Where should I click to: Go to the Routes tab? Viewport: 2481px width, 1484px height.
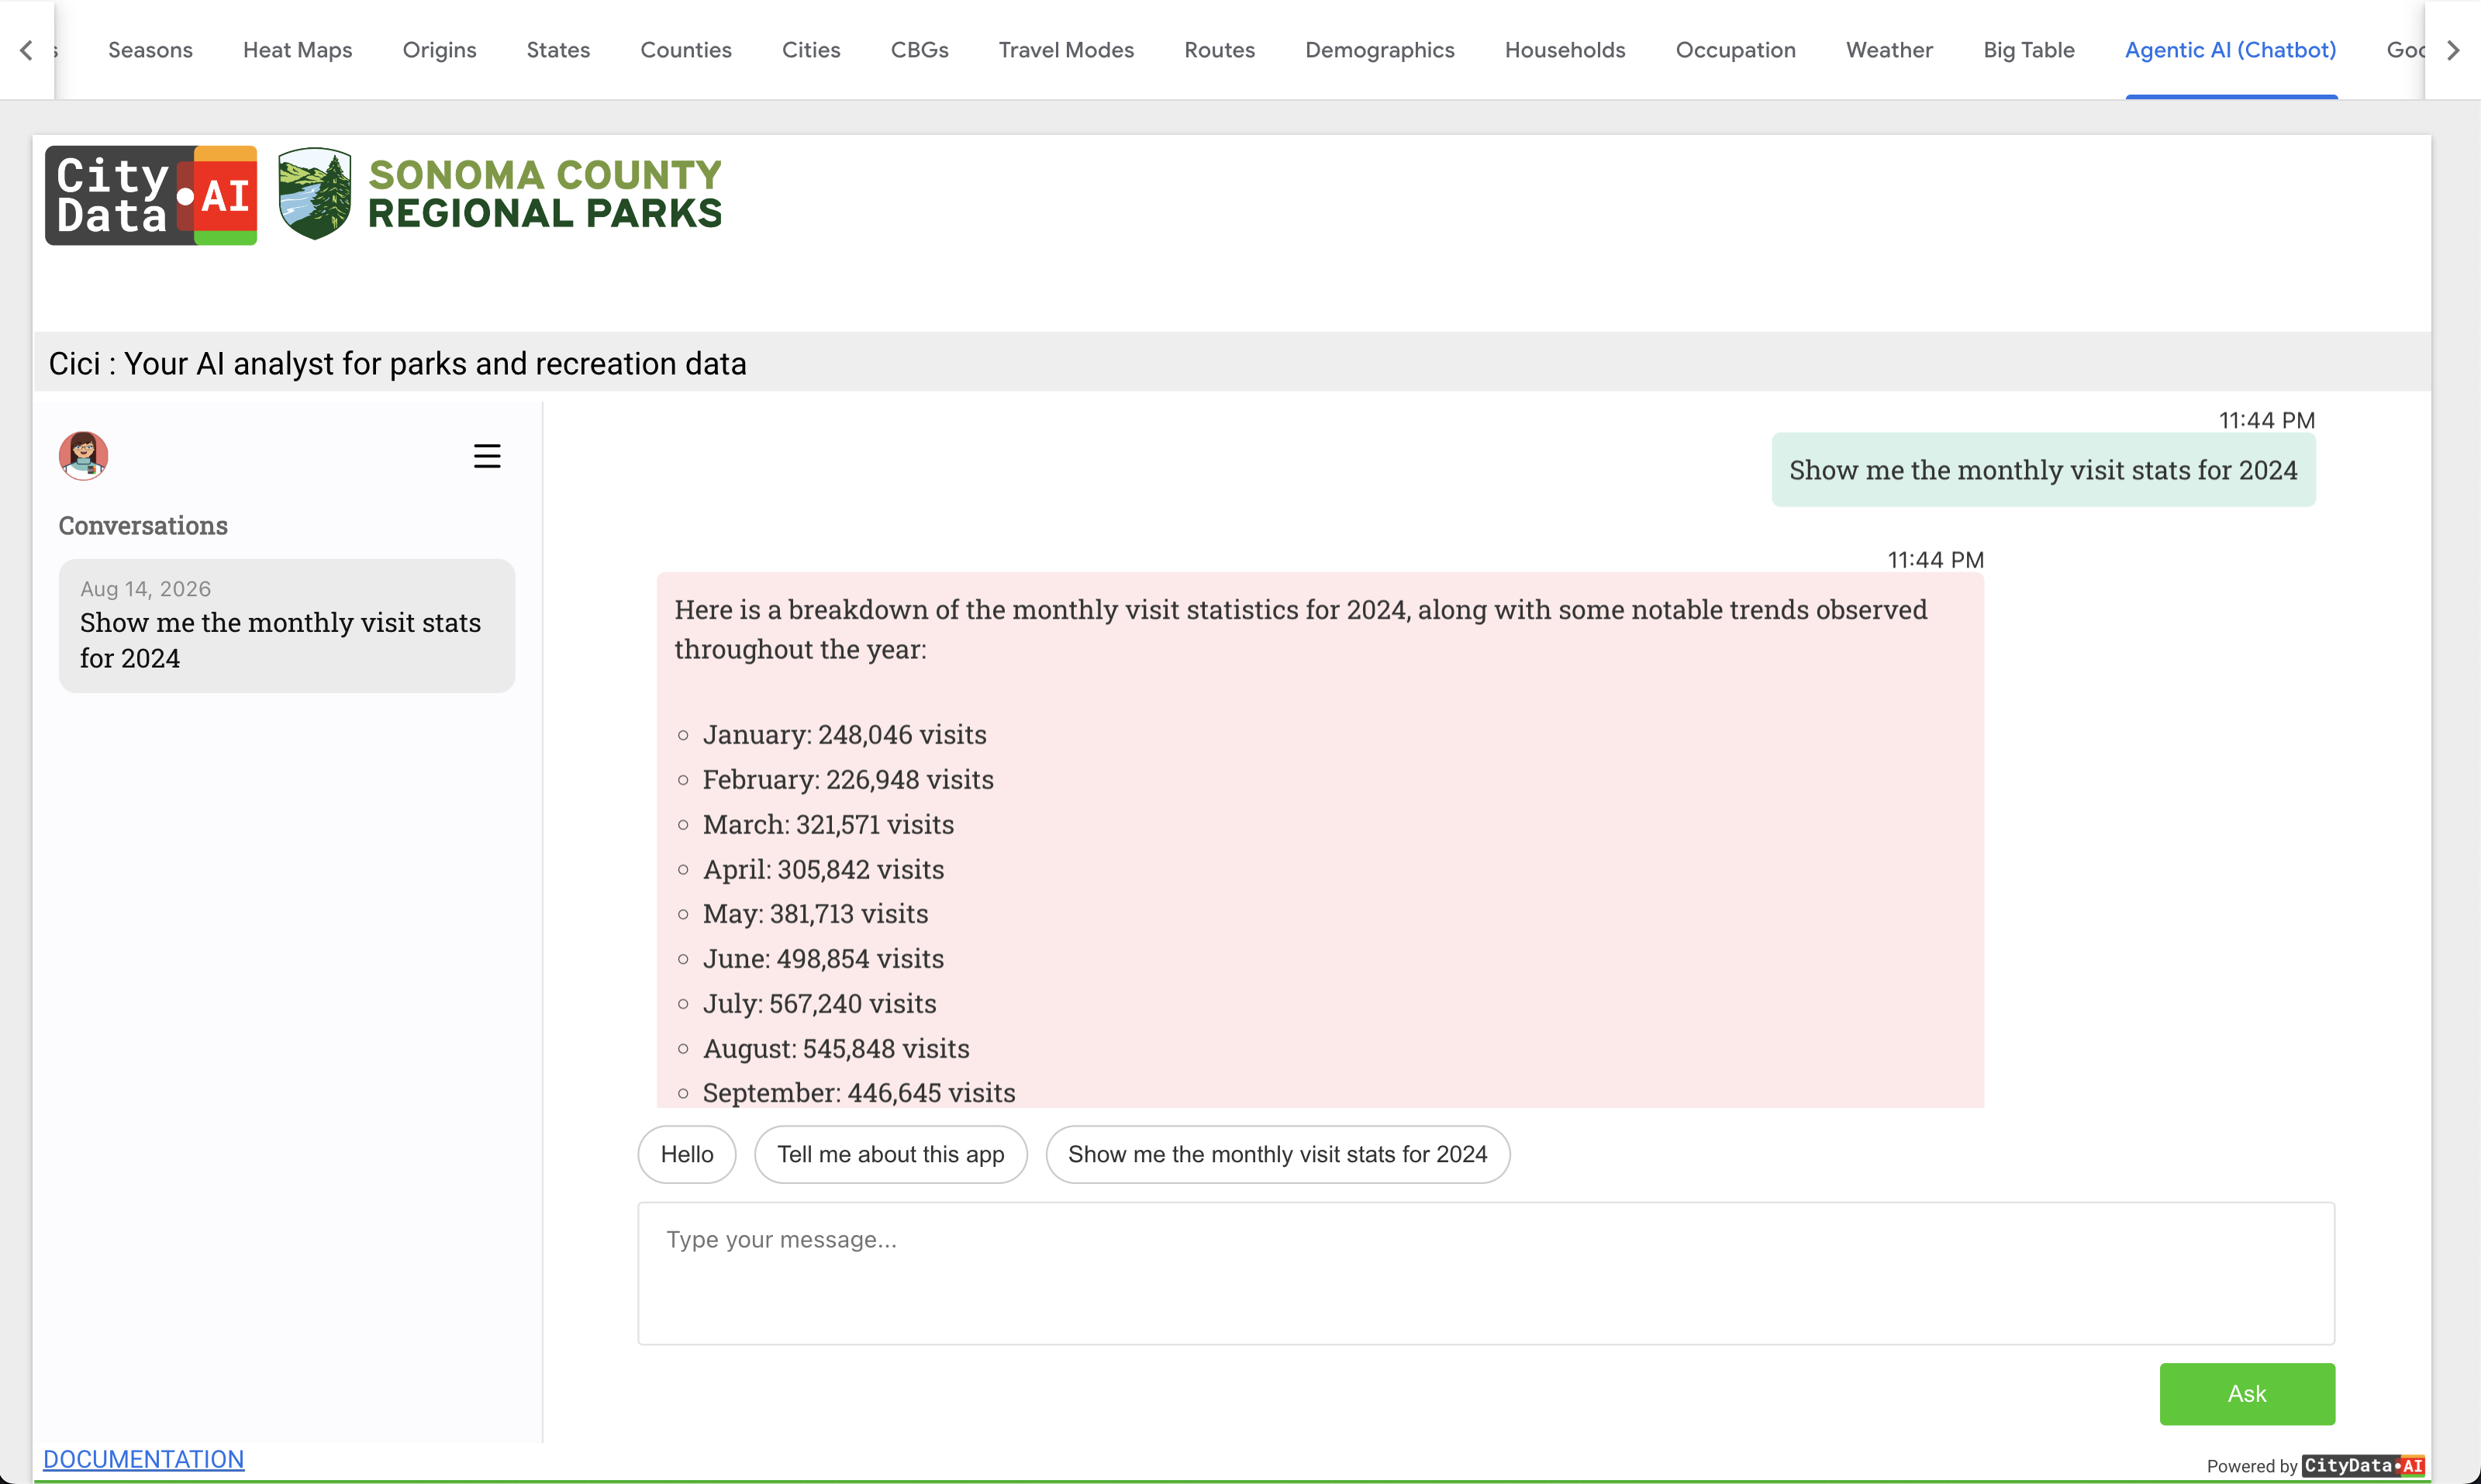(1219, 50)
